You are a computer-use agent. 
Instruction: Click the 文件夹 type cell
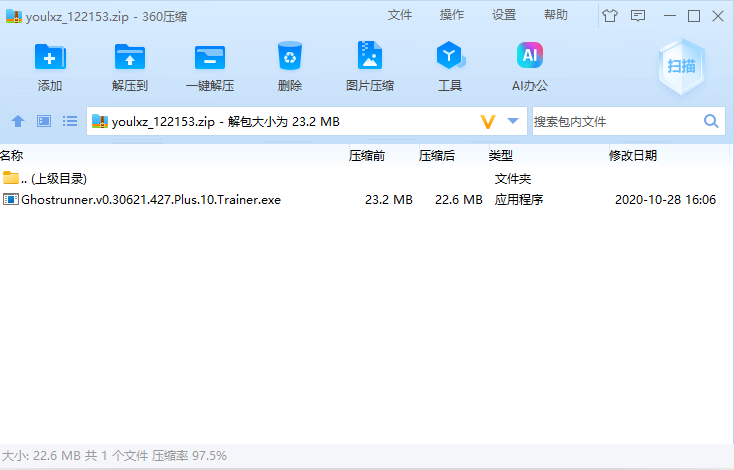coord(513,179)
